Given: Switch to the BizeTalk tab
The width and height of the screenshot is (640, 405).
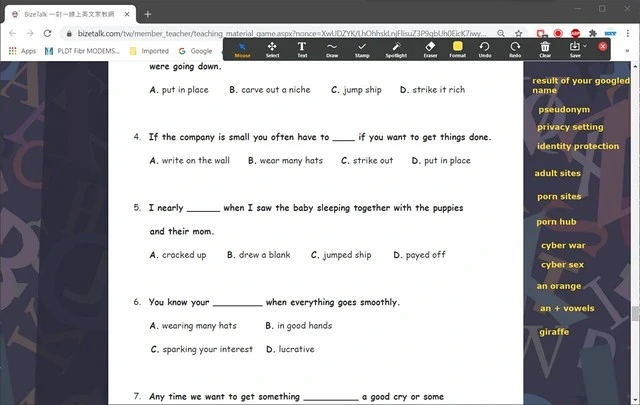Looking at the screenshot, I should pyautogui.click(x=69, y=14).
